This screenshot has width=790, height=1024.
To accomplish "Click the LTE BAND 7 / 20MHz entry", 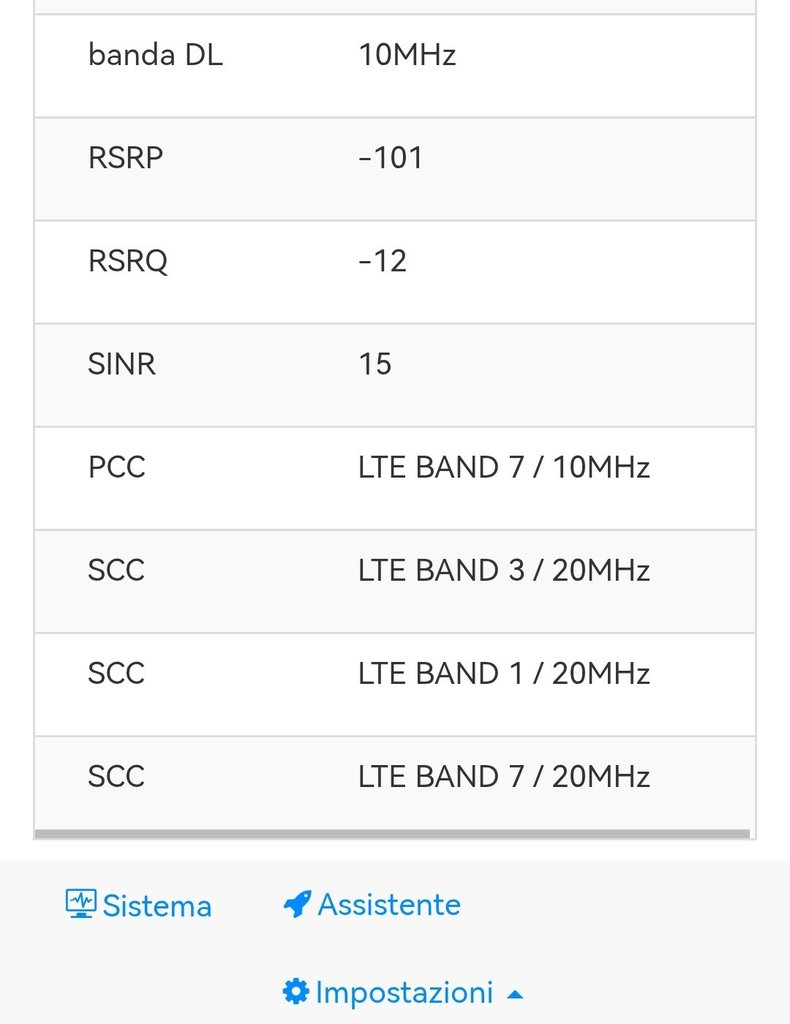I will pos(504,776).
